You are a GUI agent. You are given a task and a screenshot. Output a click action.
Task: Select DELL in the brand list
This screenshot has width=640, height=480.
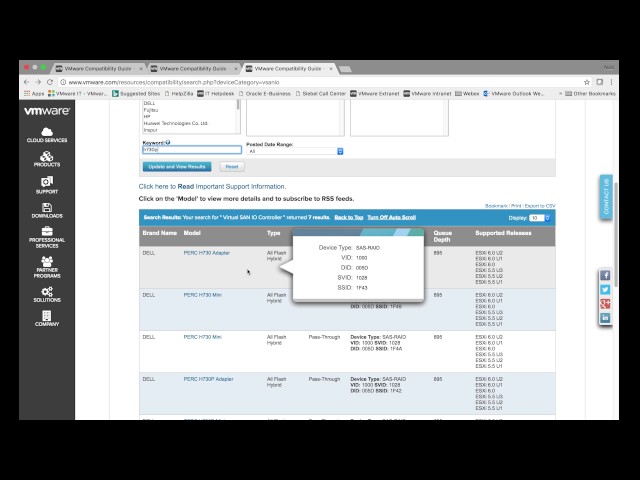tap(149, 103)
